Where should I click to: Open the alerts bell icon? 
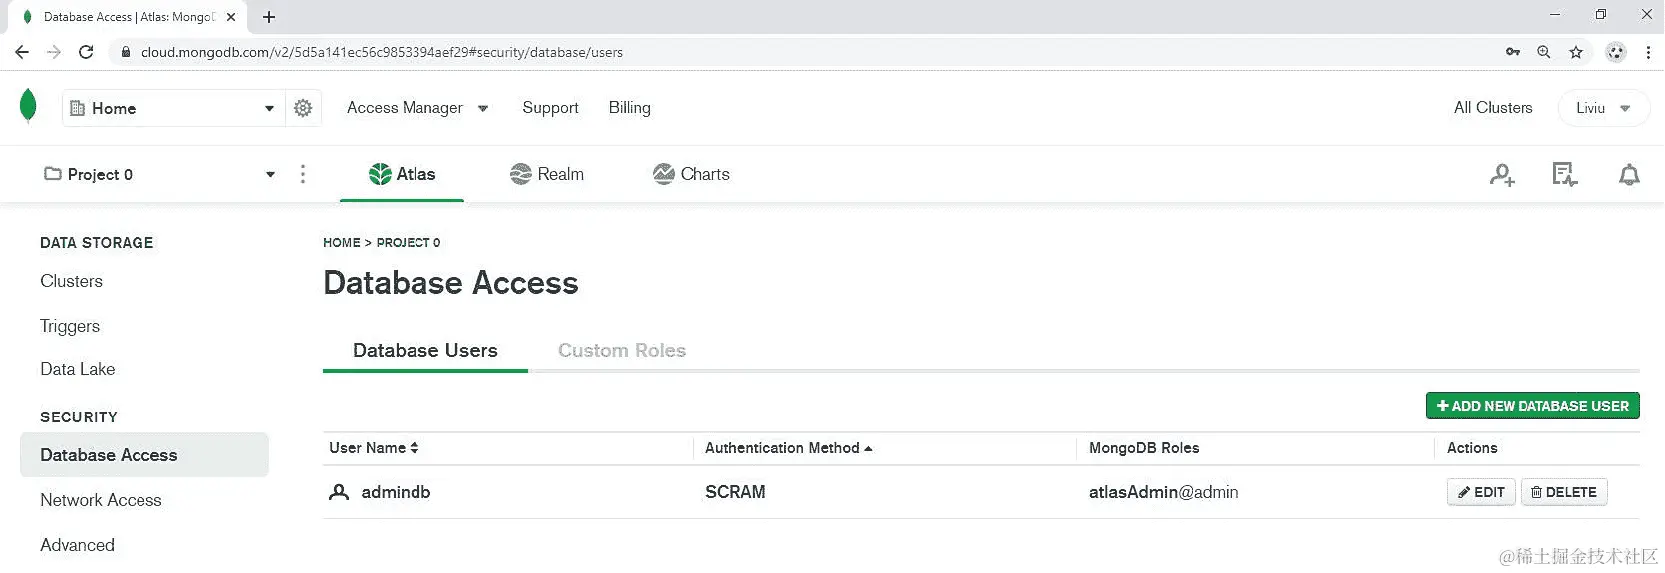pyautogui.click(x=1629, y=175)
